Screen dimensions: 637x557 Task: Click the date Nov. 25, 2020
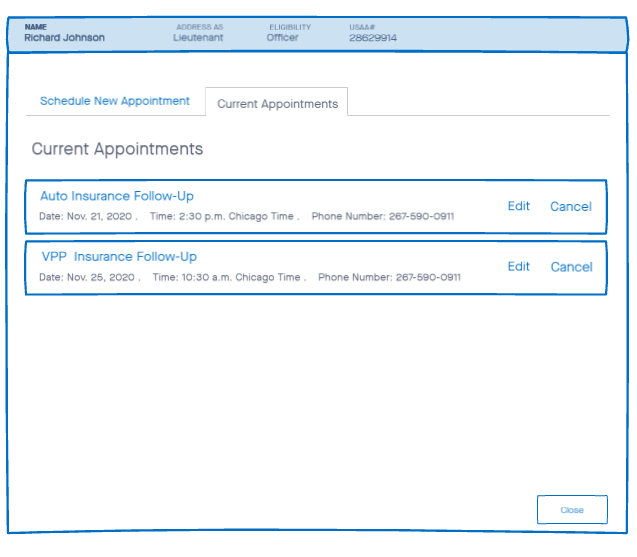tap(101, 277)
